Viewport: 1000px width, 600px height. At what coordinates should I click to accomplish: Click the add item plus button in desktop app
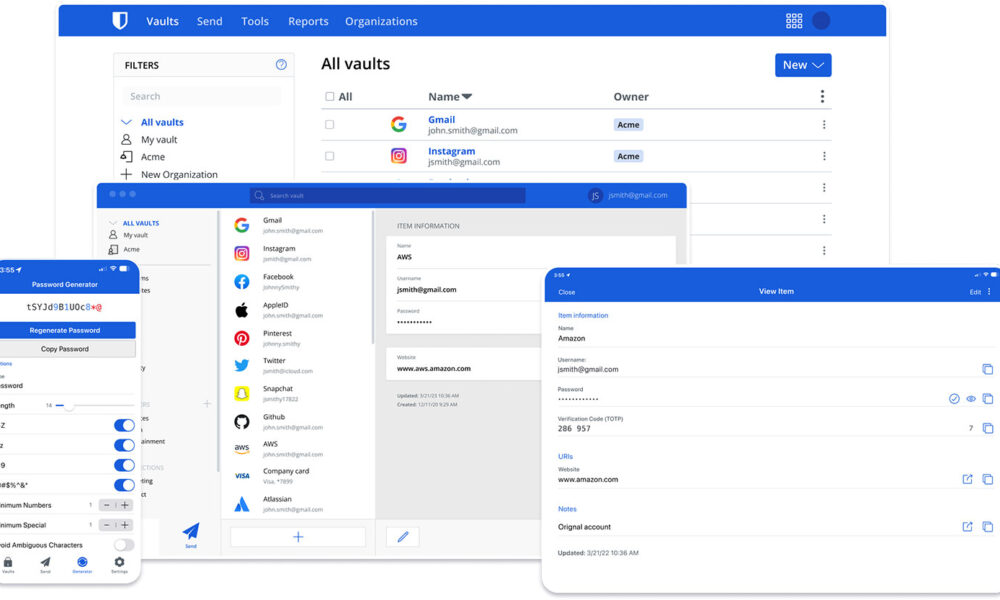(x=298, y=537)
